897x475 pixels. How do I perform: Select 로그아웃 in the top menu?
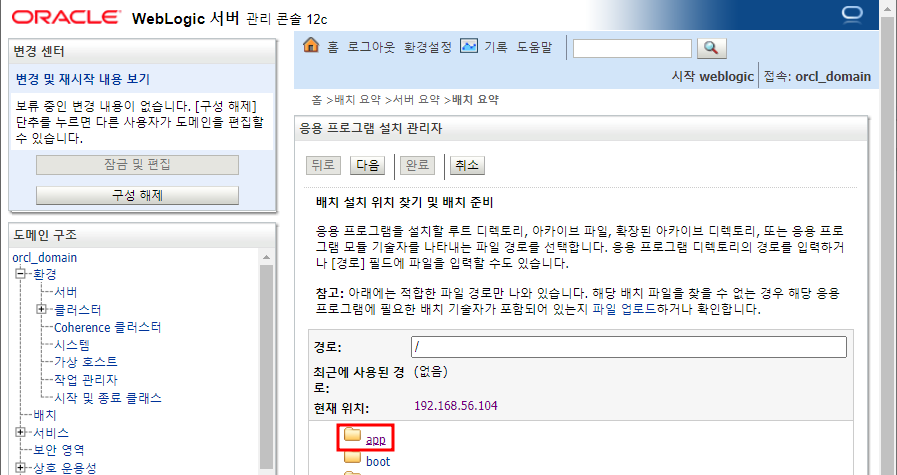371,47
